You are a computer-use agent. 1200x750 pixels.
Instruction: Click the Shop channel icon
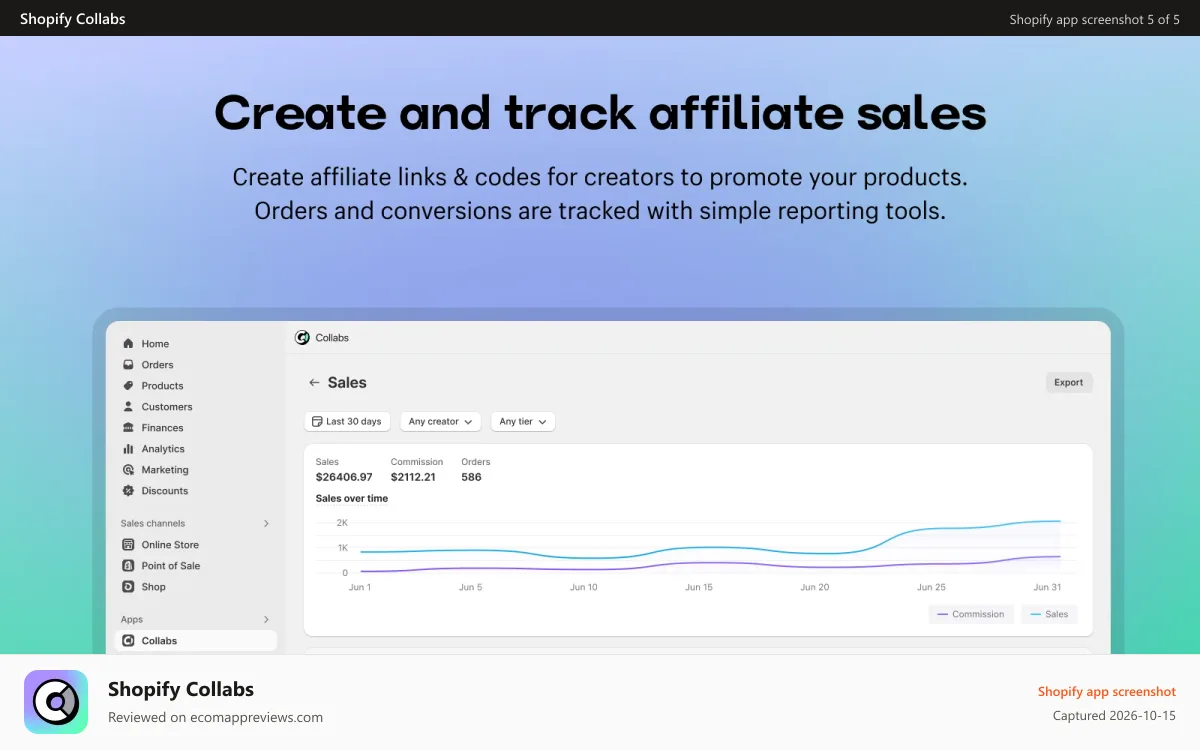coord(128,587)
